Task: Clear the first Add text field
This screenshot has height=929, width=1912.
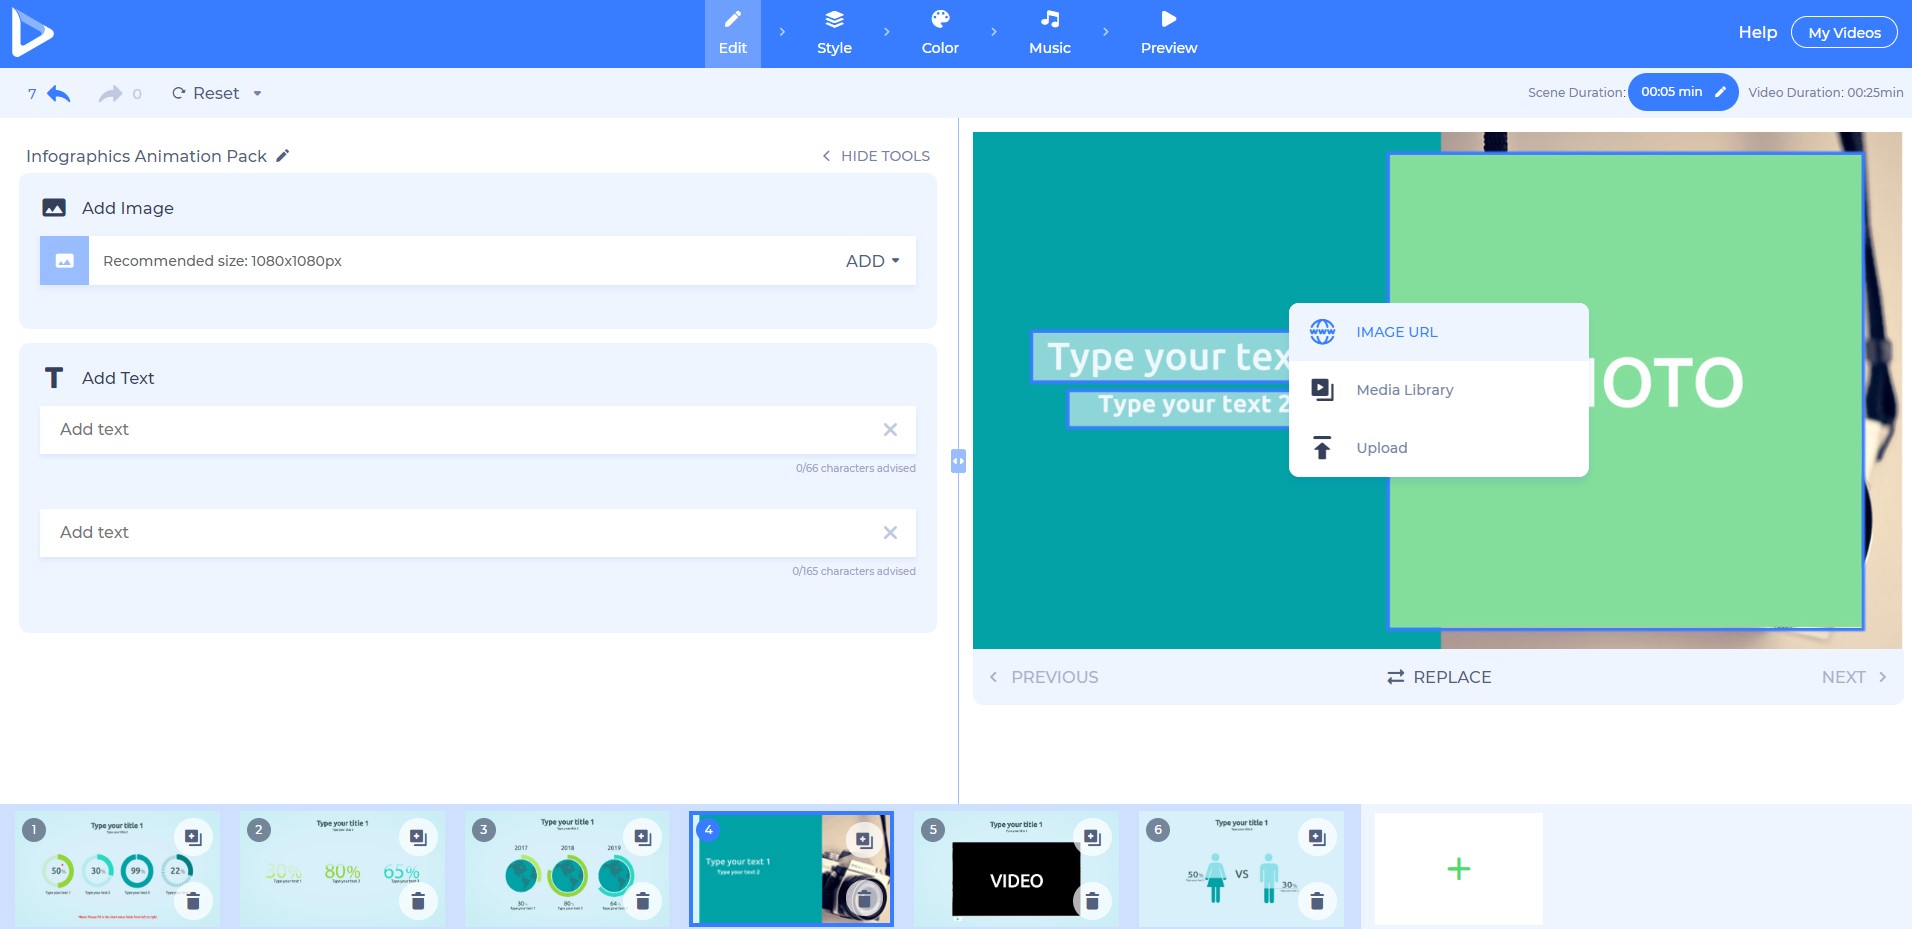Action: 890,430
